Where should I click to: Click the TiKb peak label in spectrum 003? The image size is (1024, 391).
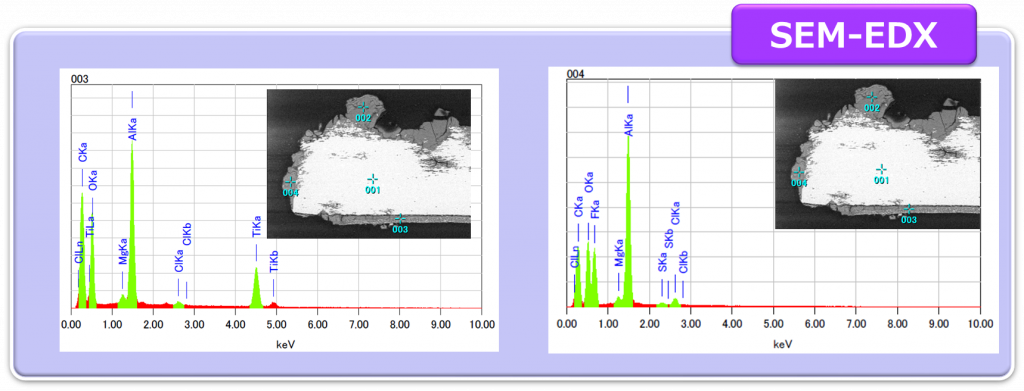click(274, 261)
